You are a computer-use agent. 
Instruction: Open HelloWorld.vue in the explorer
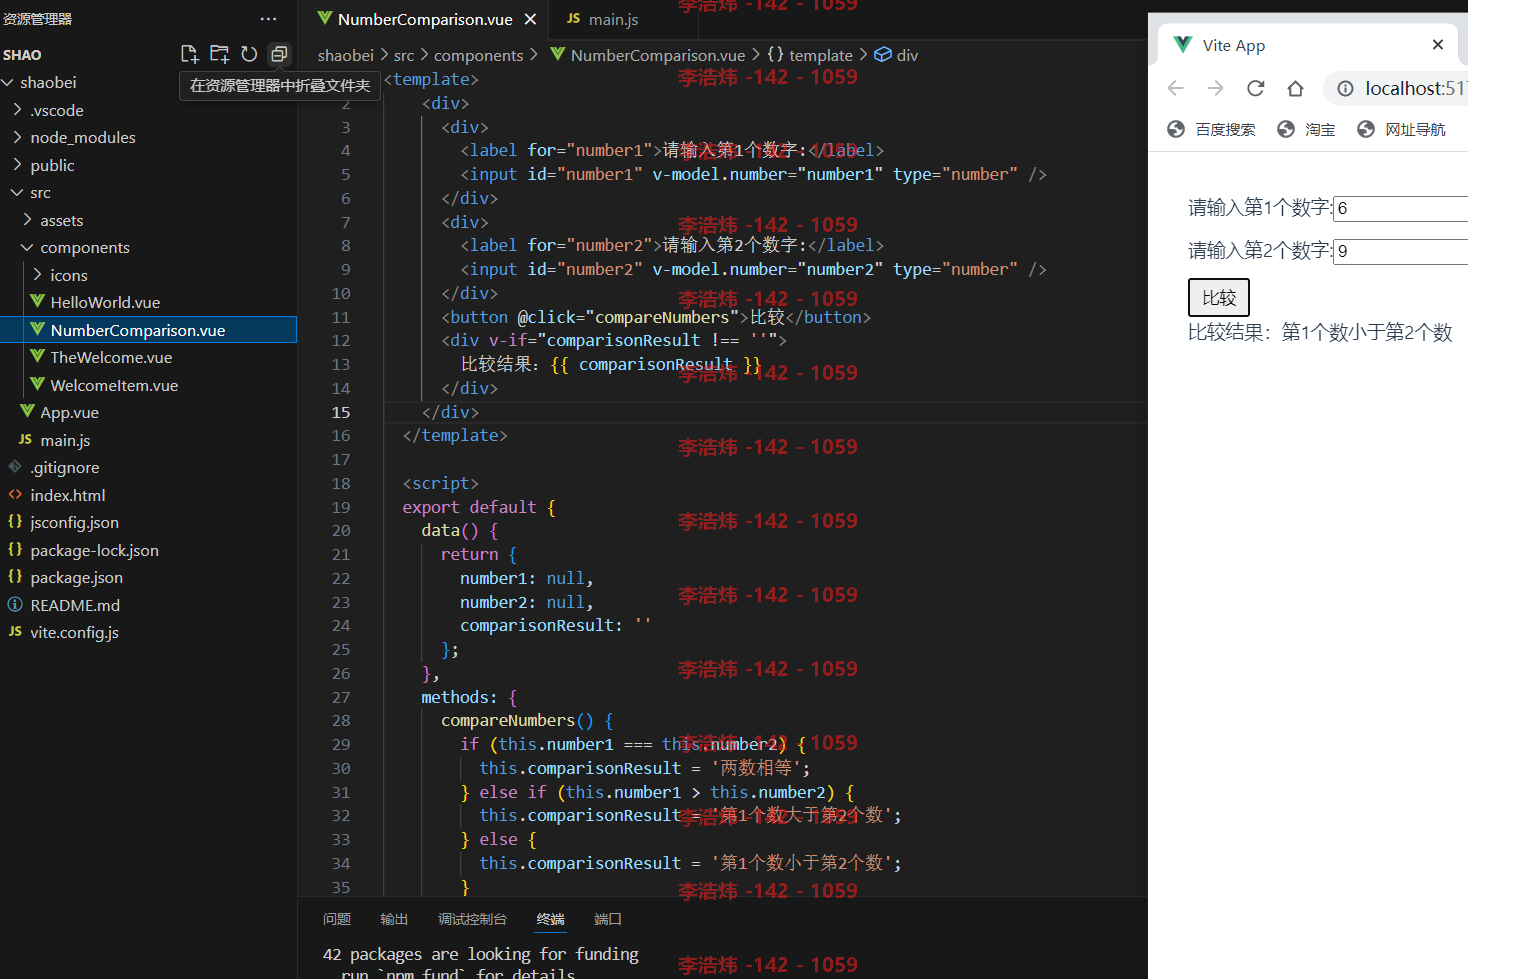[x=105, y=302]
